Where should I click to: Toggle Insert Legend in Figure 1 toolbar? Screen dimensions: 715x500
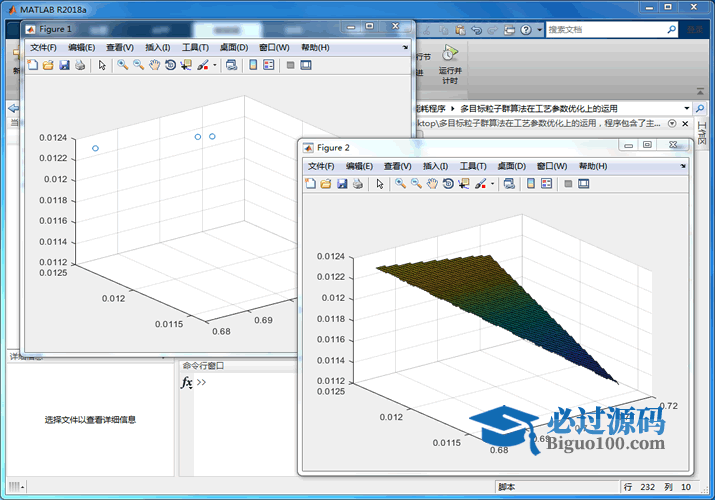pyautogui.click(x=269, y=65)
